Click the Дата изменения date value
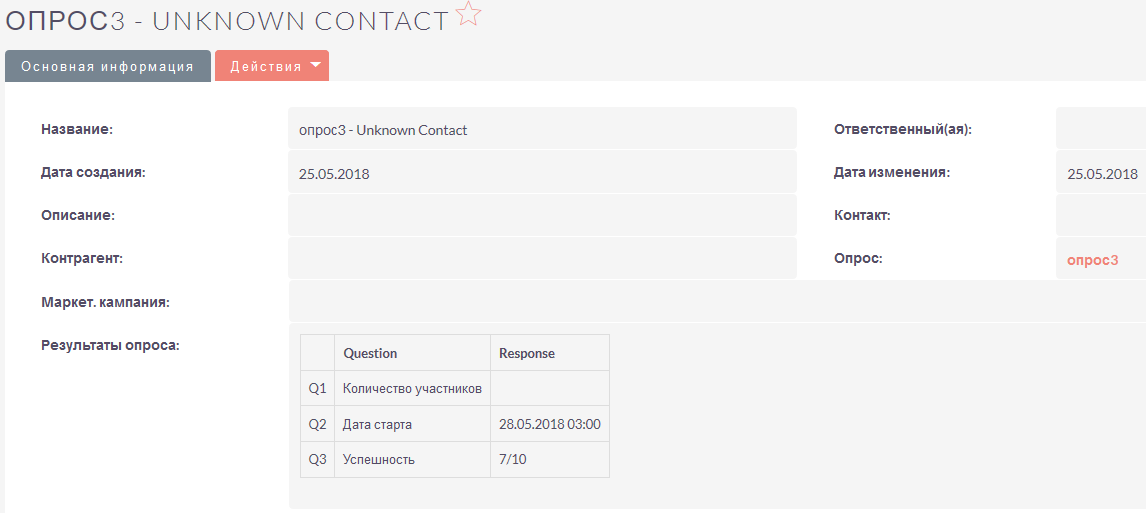The height and width of the screenshot is (513, 1146). coord(1102,174)
